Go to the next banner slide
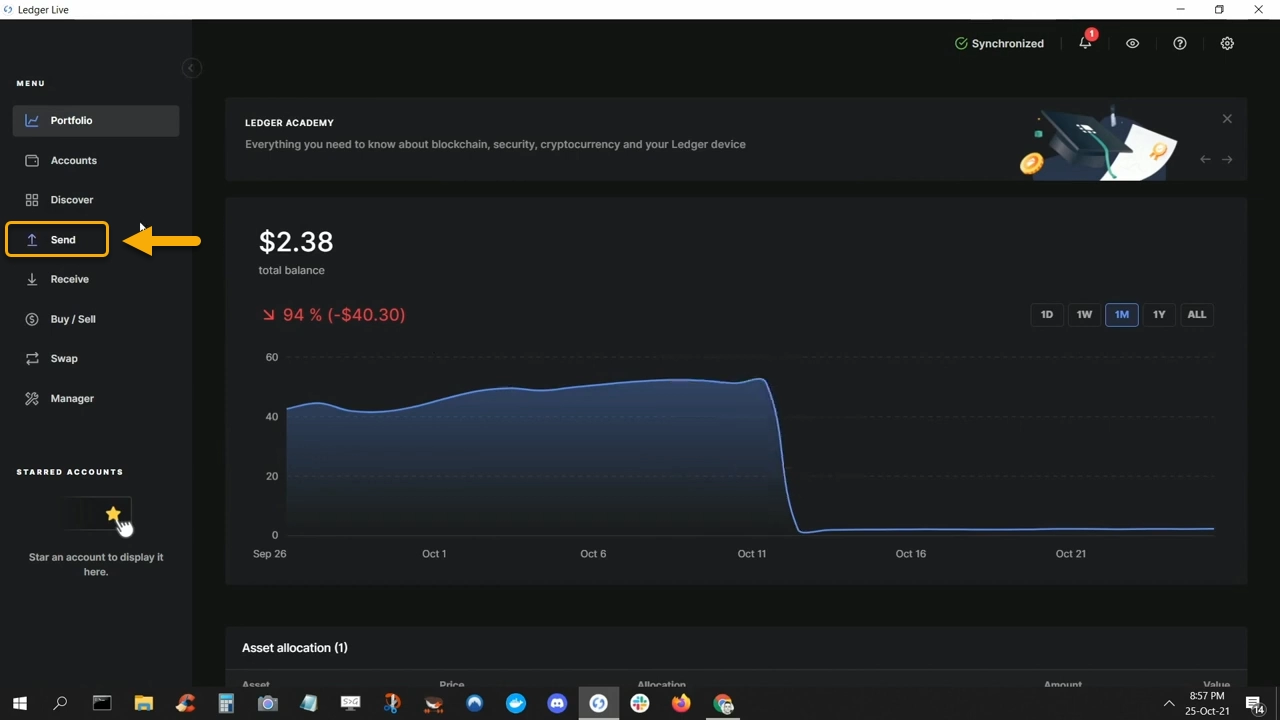 click(x=1227, y=159)
